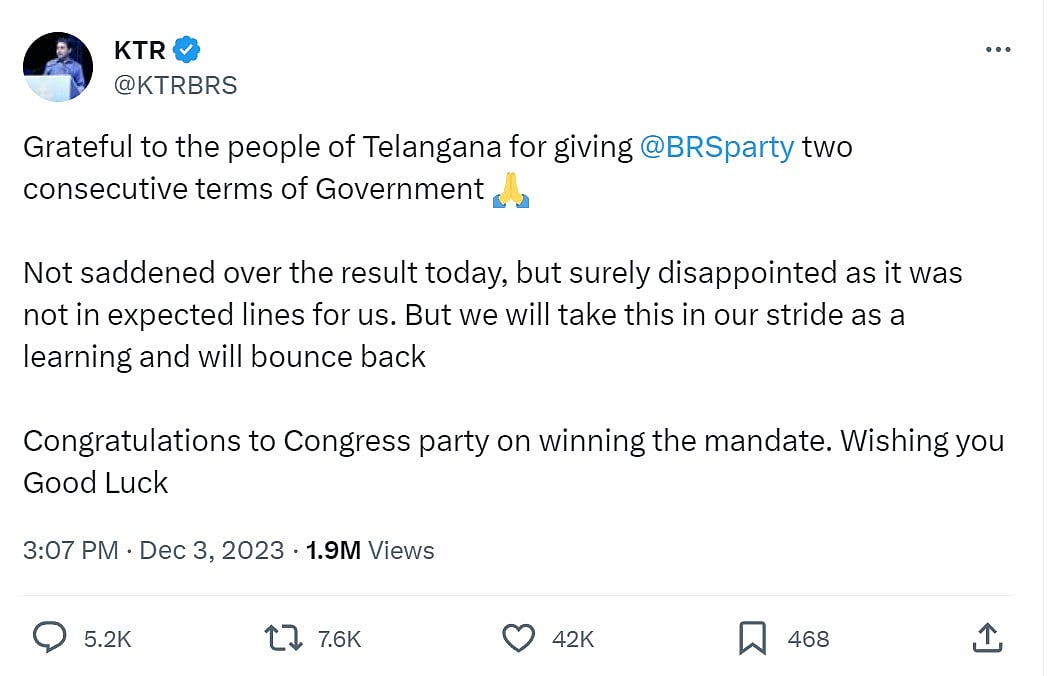Click the Dec 3, 2023 date

point(212,550)
